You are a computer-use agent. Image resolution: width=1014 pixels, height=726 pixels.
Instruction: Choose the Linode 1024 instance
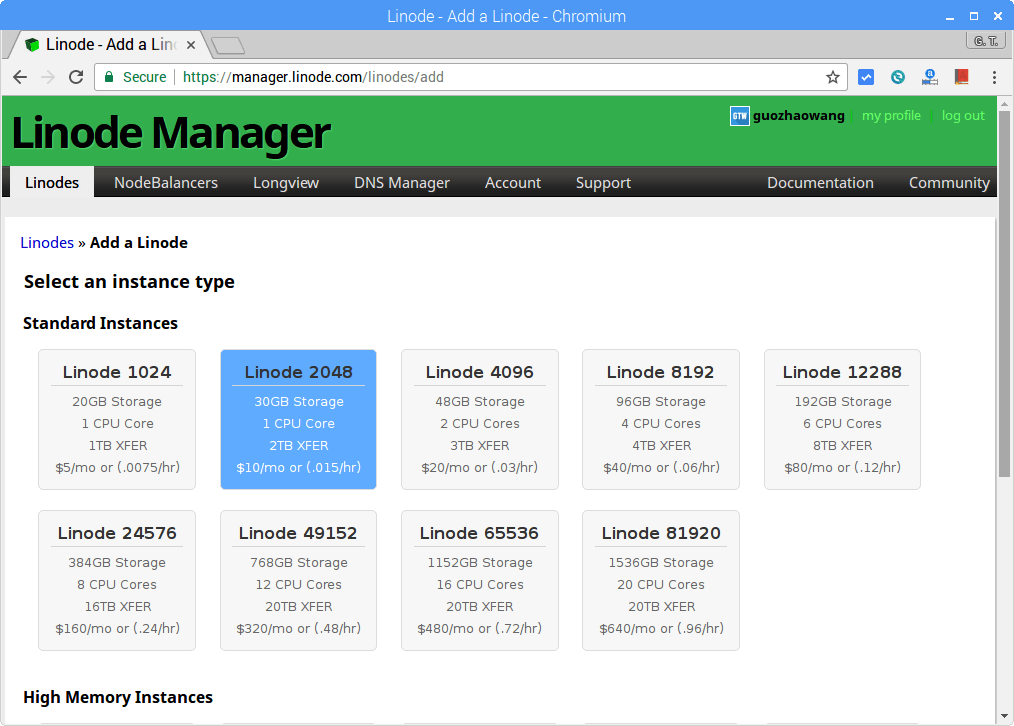117,418
